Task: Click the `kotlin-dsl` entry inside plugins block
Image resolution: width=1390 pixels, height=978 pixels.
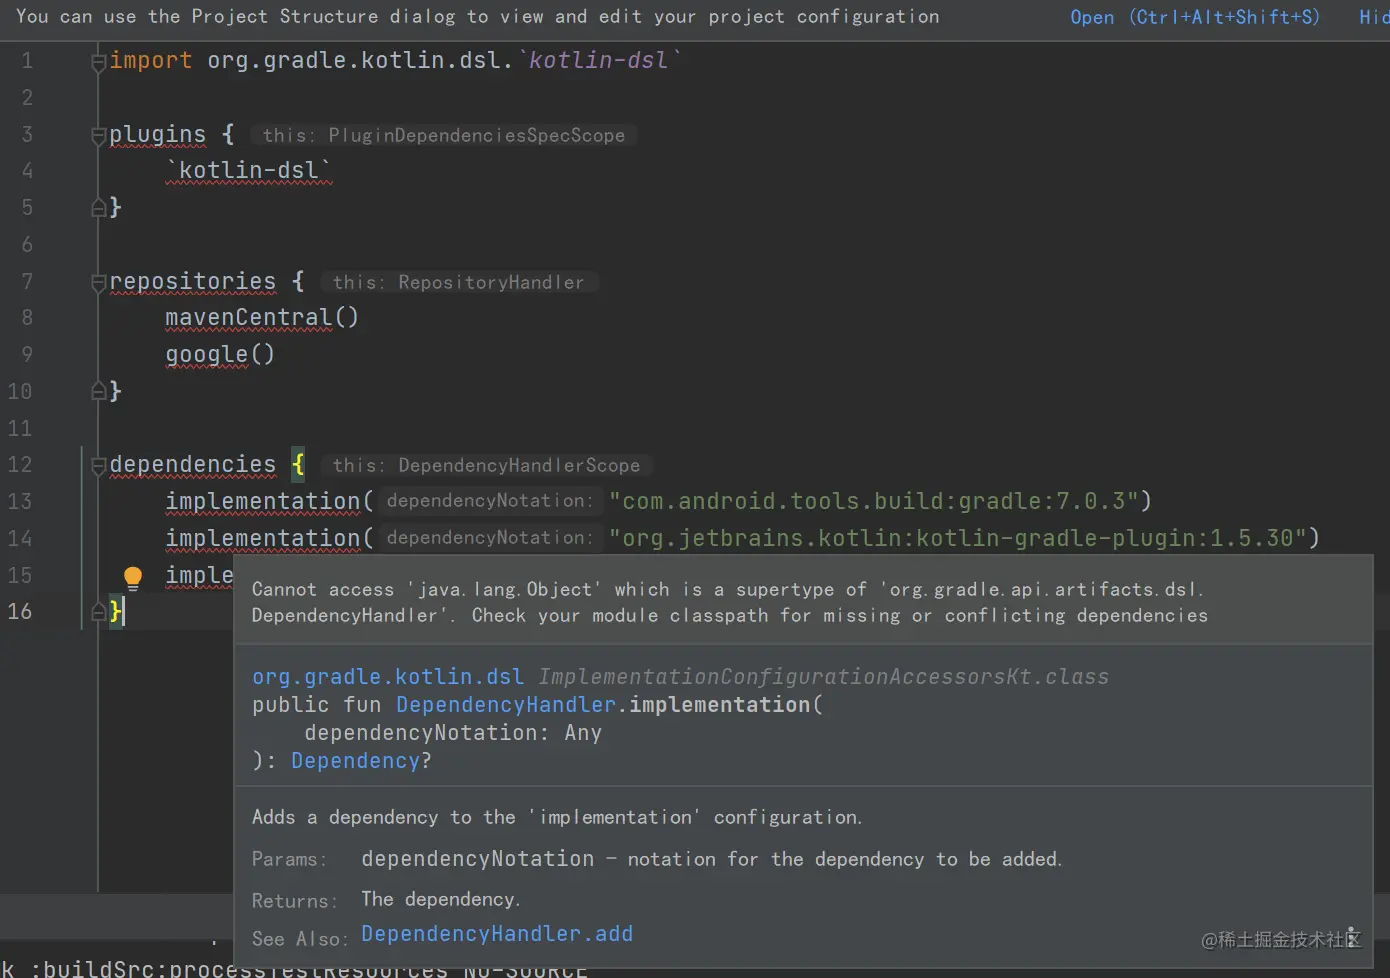Action: (249, 171)
